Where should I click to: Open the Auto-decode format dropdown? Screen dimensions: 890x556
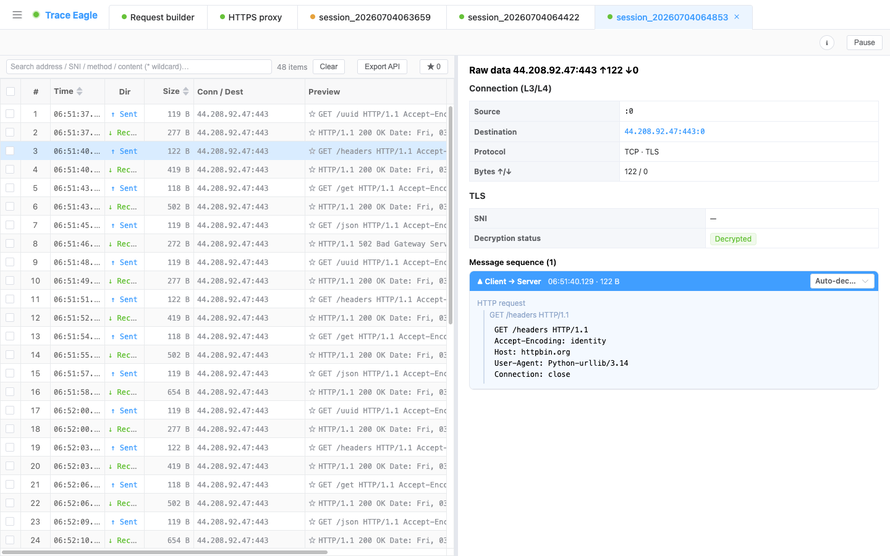(x=842, y=281)
